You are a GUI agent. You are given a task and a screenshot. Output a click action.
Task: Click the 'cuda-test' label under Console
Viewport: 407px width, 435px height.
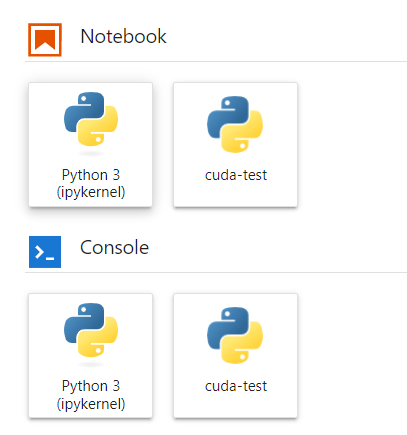[x=236, y=386]
